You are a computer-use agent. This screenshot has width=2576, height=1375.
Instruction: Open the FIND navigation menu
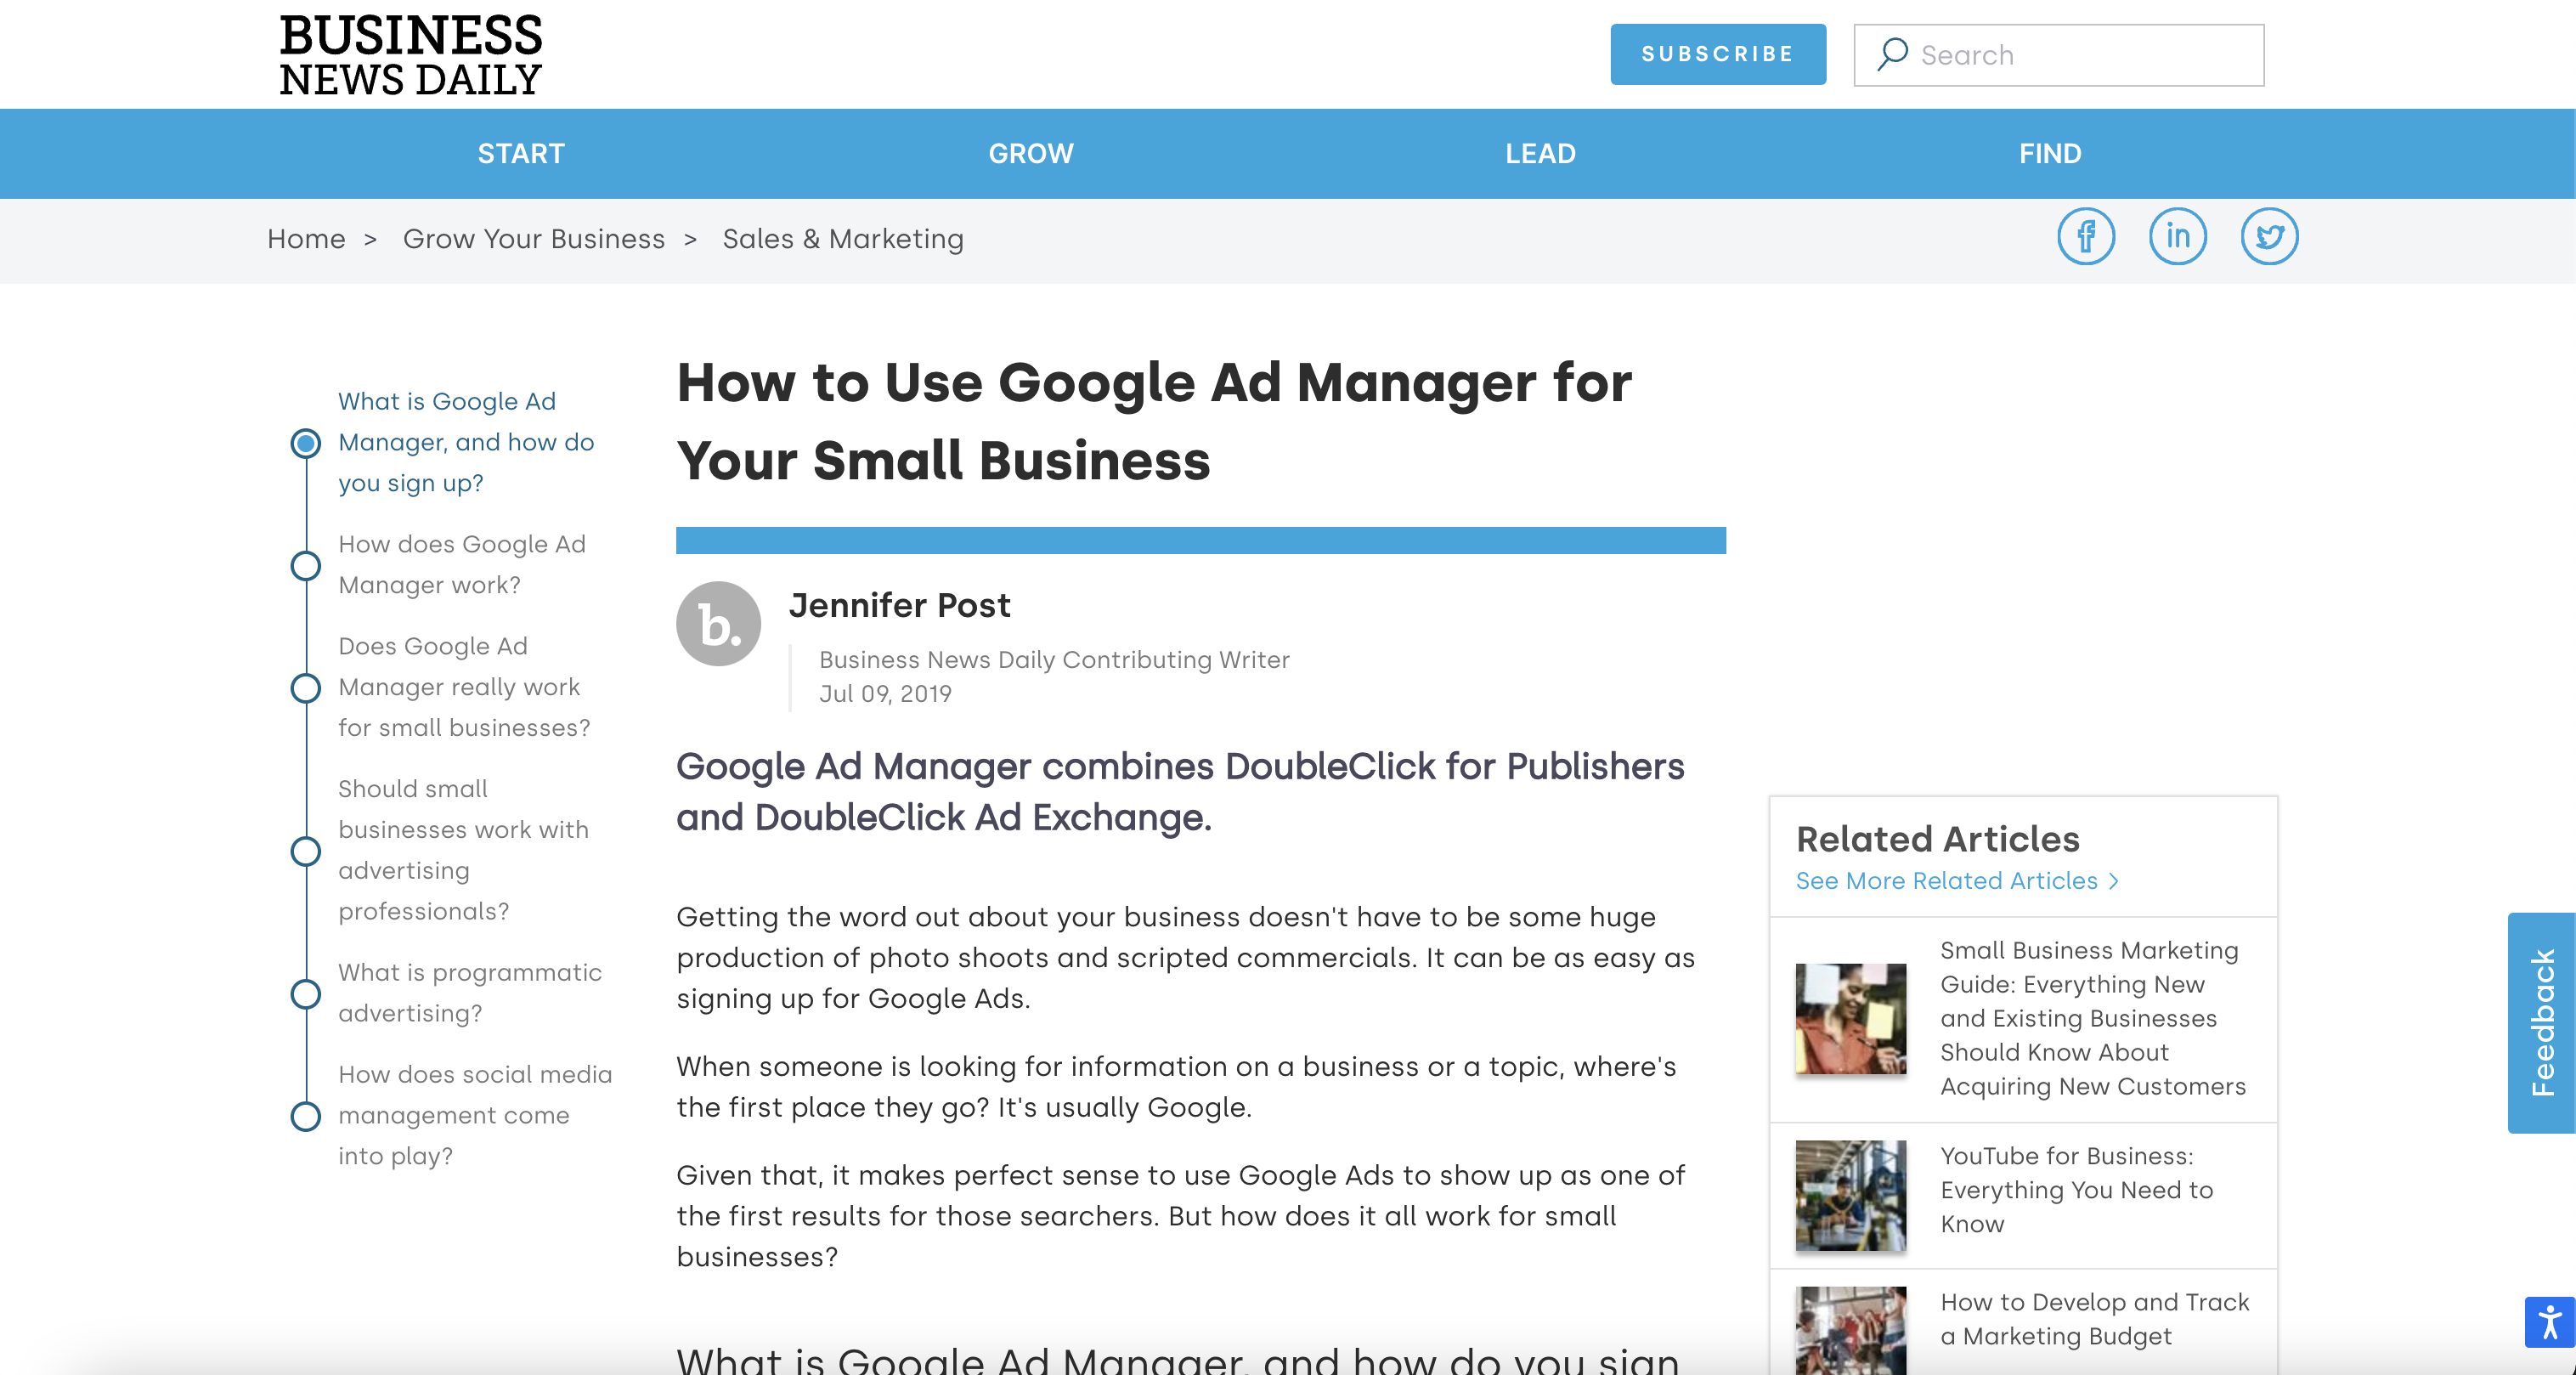click(x=2050, y=154)
